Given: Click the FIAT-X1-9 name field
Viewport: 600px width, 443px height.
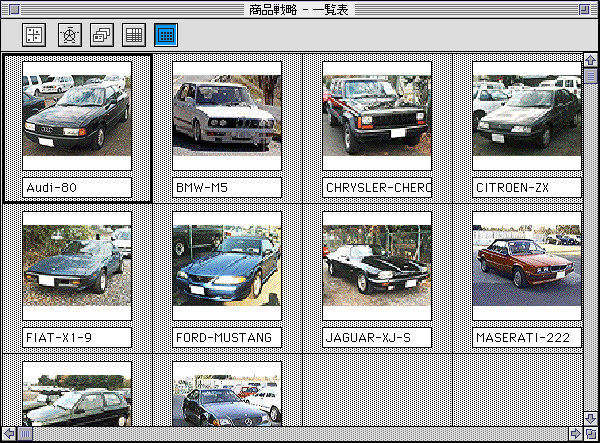Looking at the screenshot, I should pos(77,337).
